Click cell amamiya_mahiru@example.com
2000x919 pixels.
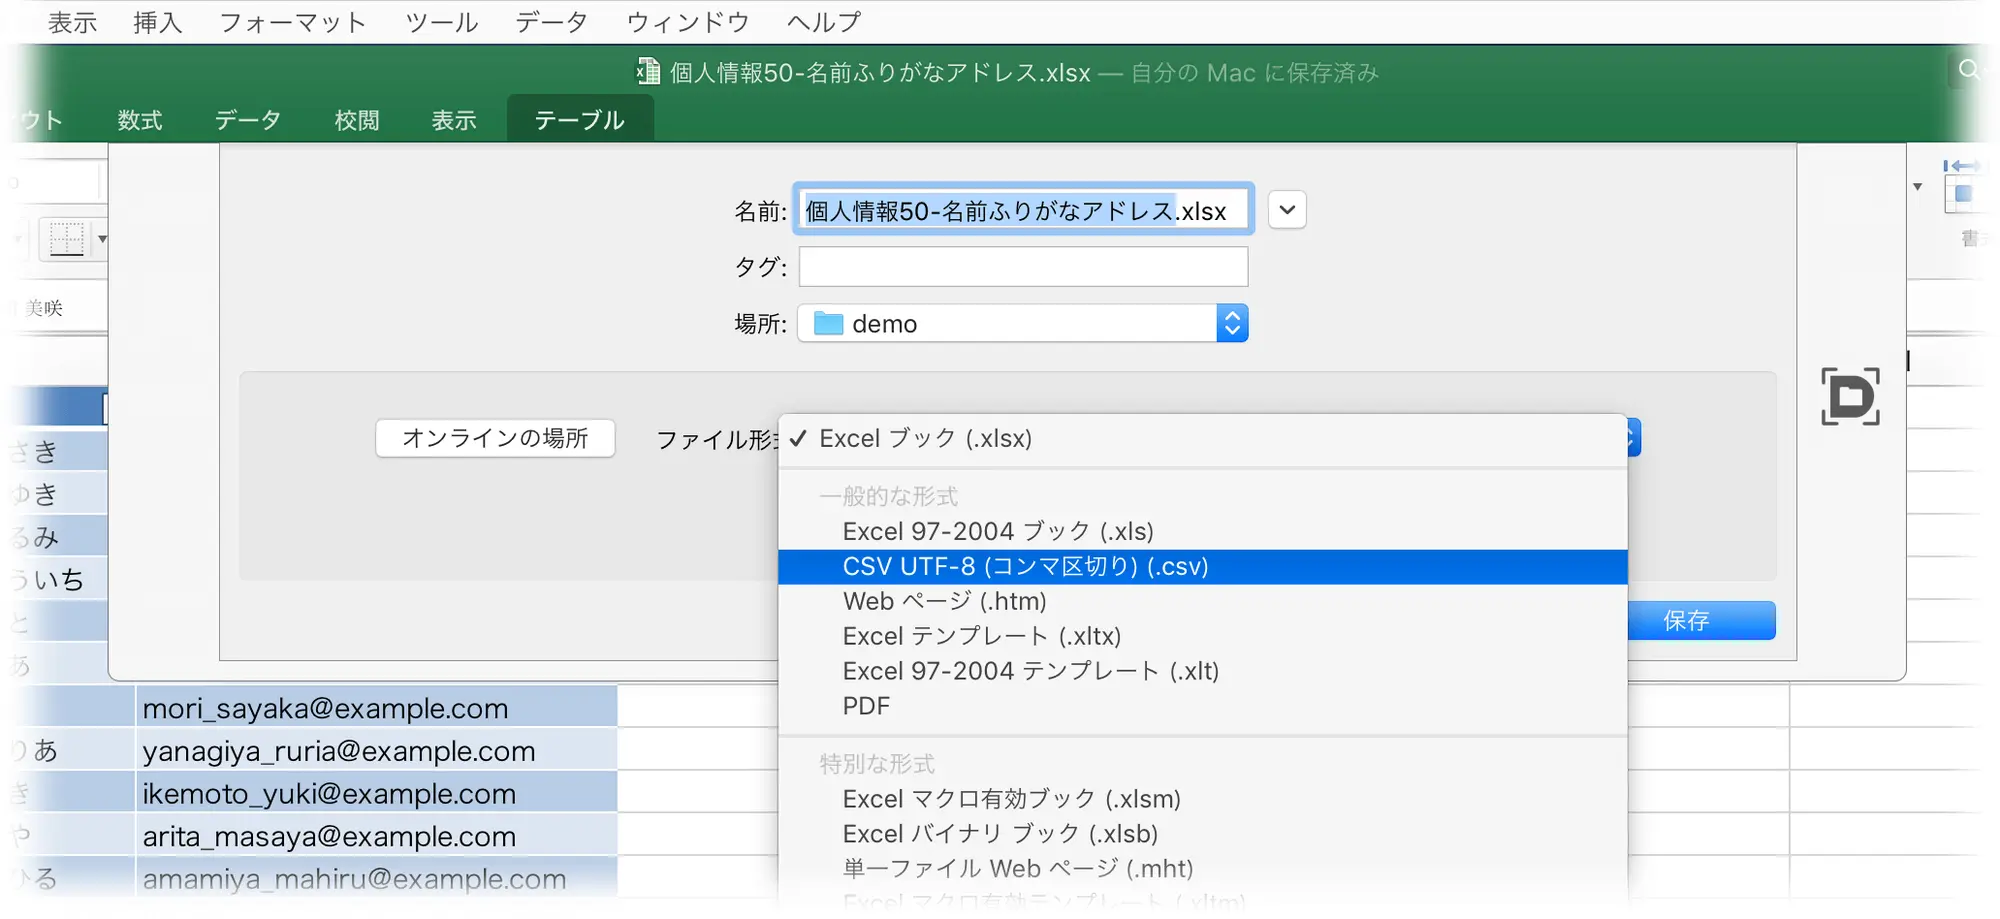(x=376, y=879)
